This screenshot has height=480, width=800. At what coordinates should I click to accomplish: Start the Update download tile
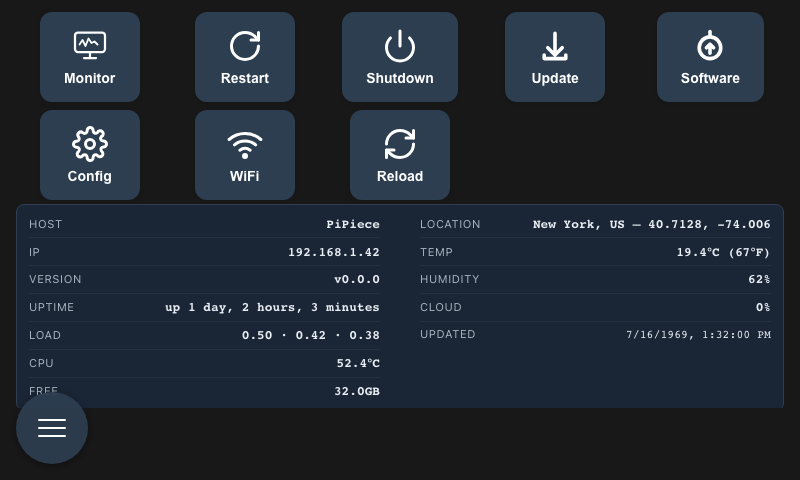tap(555, 57)
